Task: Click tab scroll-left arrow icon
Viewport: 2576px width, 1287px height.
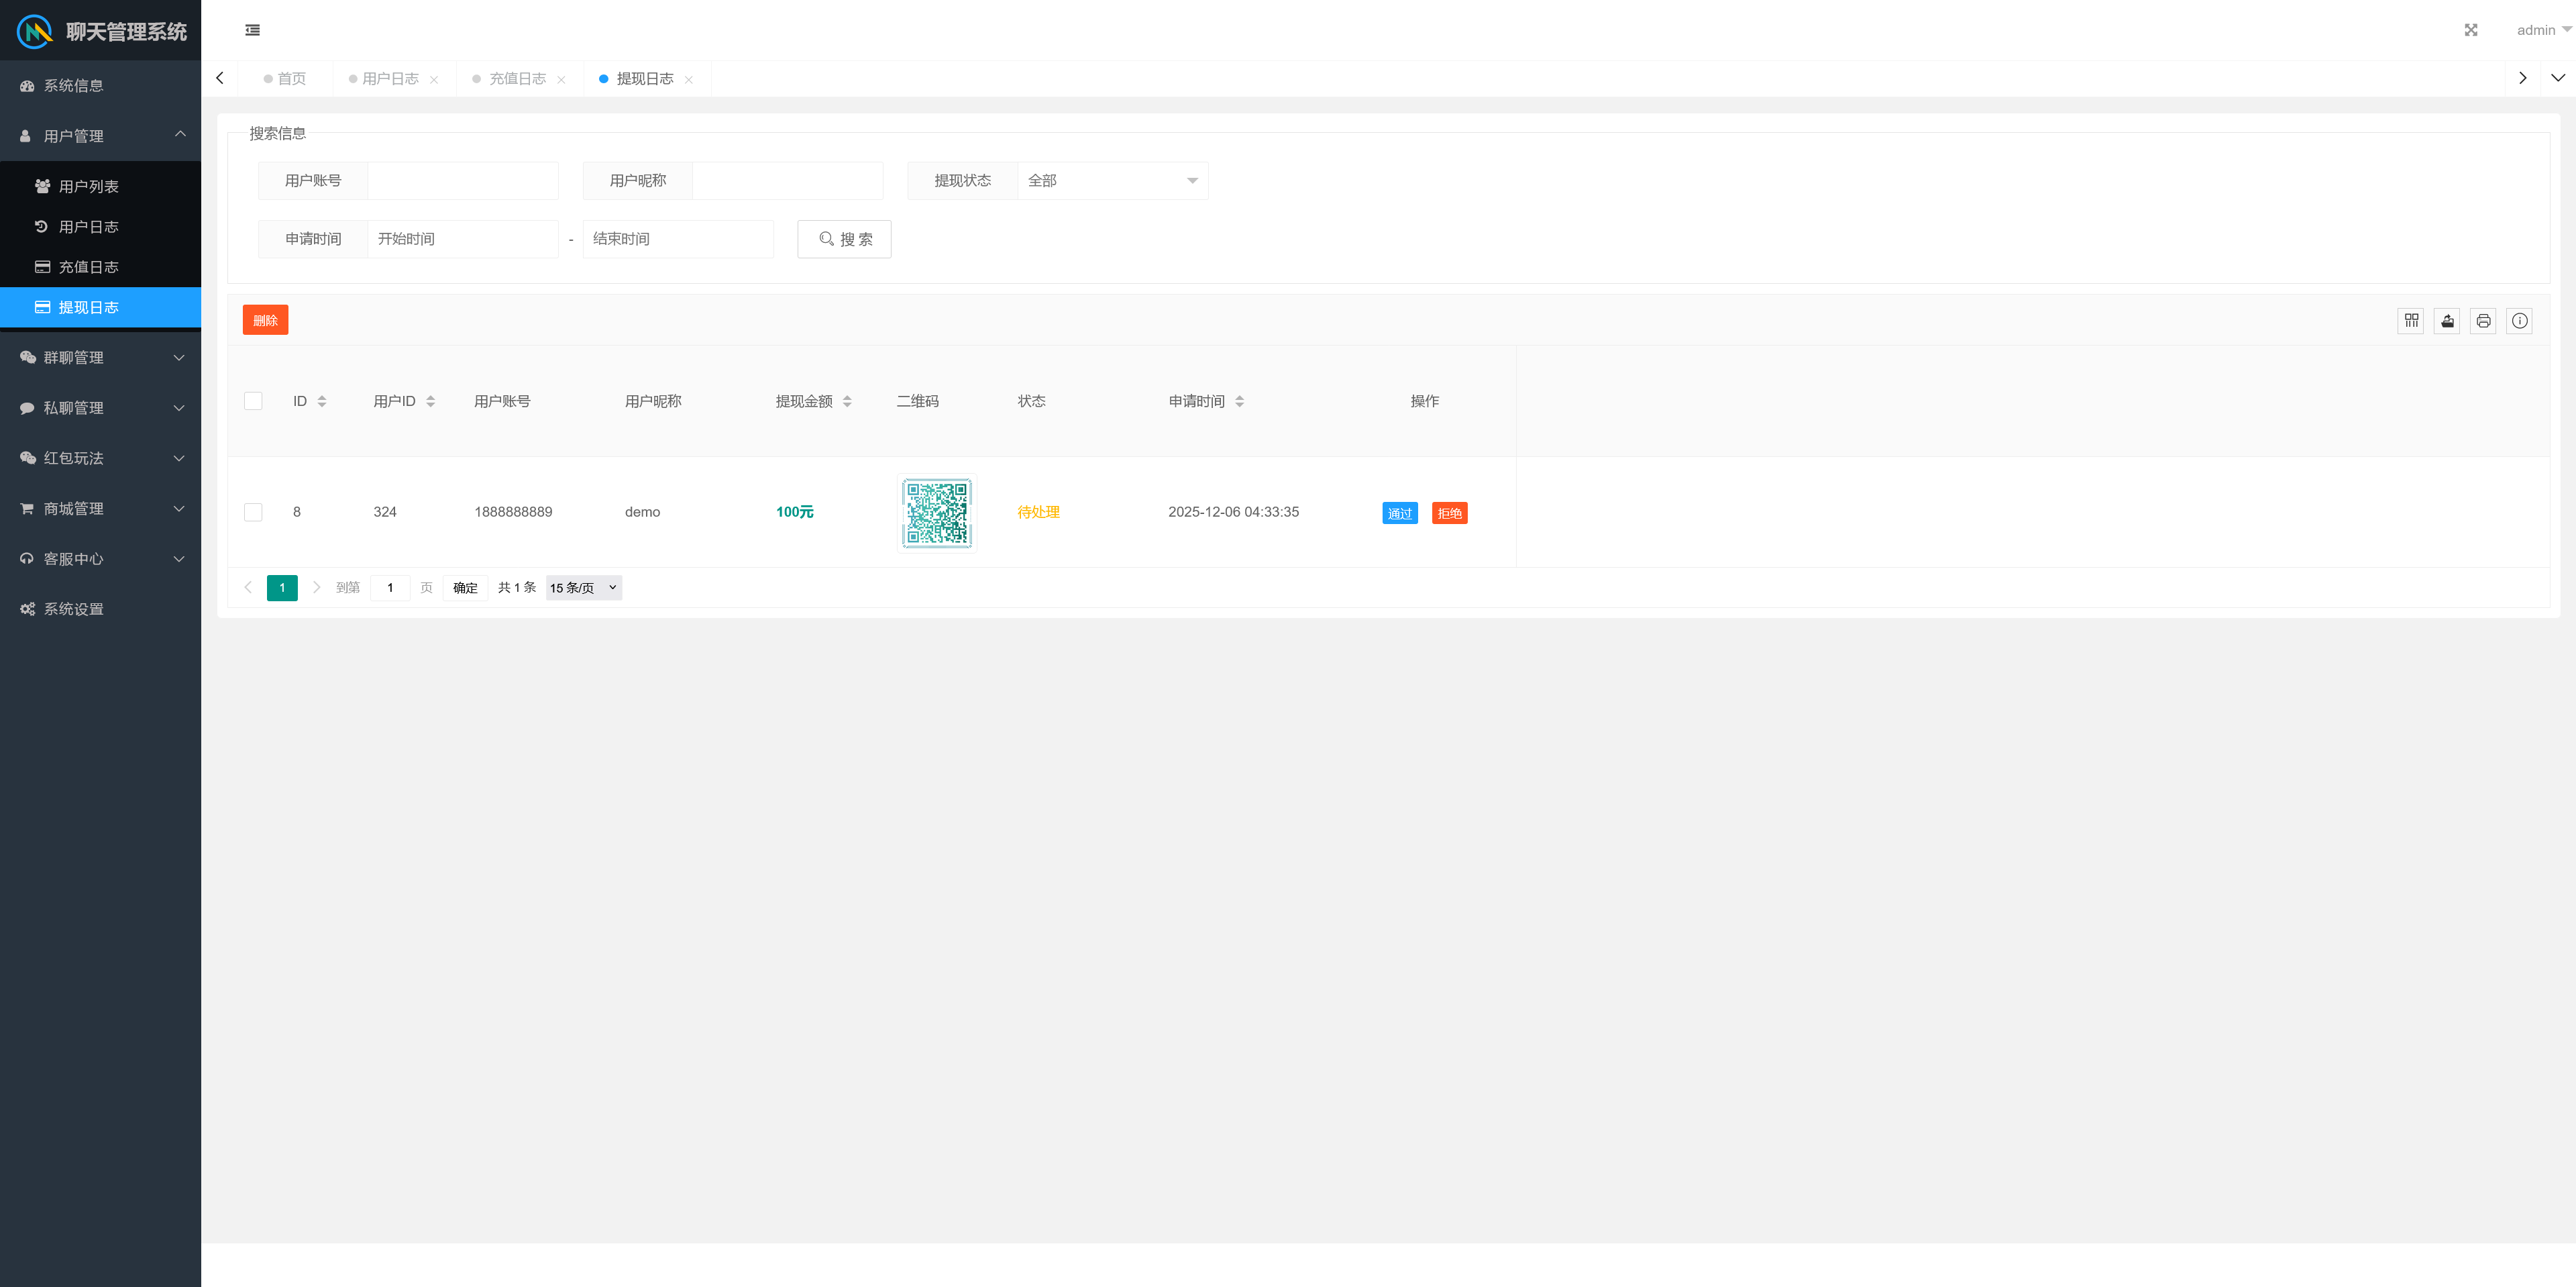Action: click(220, 78)
